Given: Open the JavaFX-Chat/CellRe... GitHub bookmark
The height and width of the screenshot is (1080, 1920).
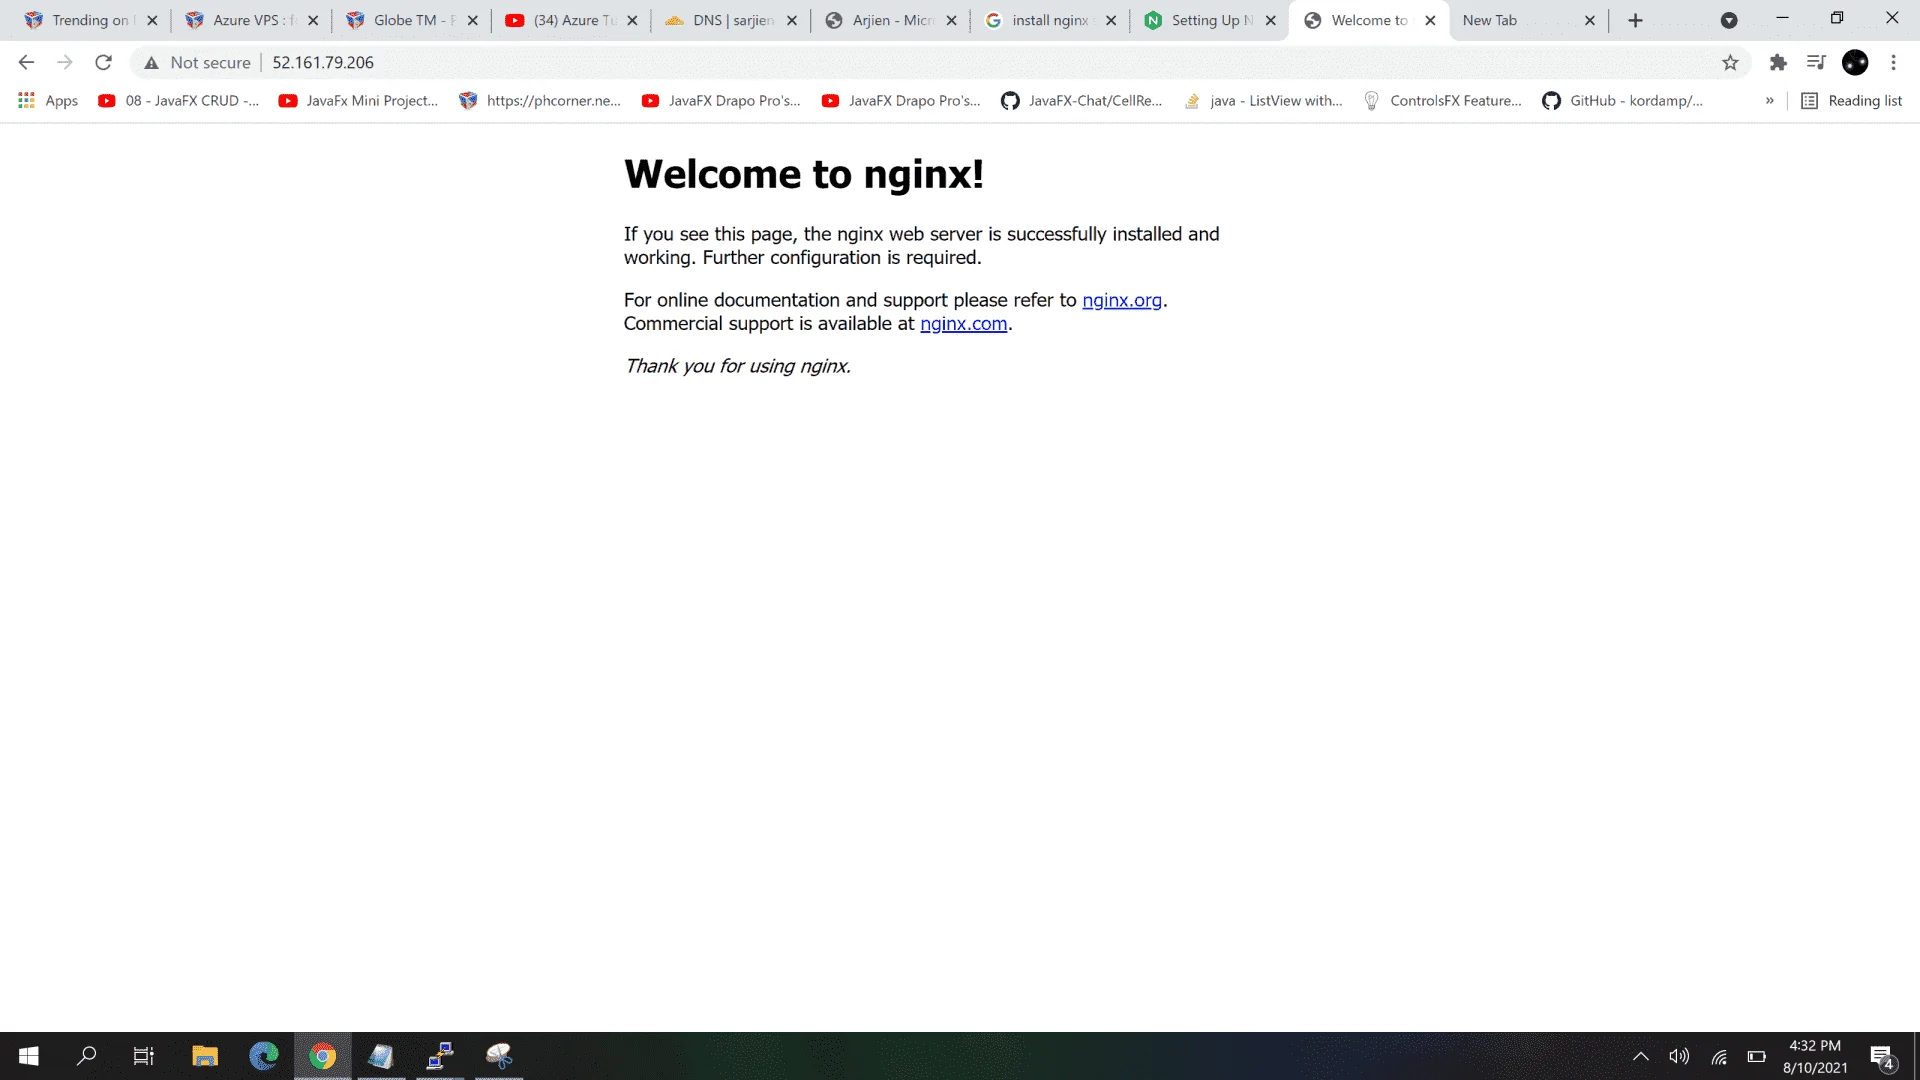Looking at the screenshot, I should pyautogui.click(x=1082, y=101).
